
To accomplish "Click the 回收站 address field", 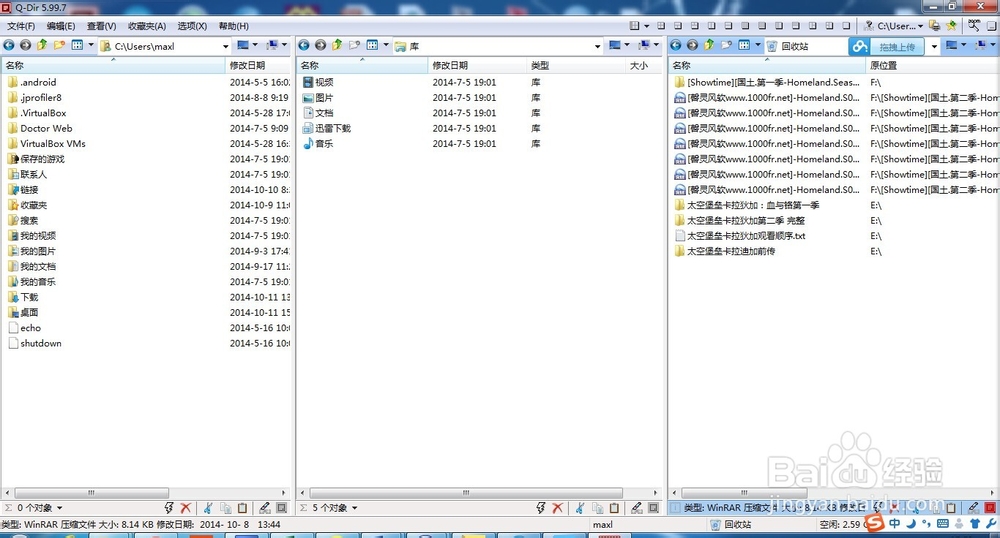I will (805, 47).
